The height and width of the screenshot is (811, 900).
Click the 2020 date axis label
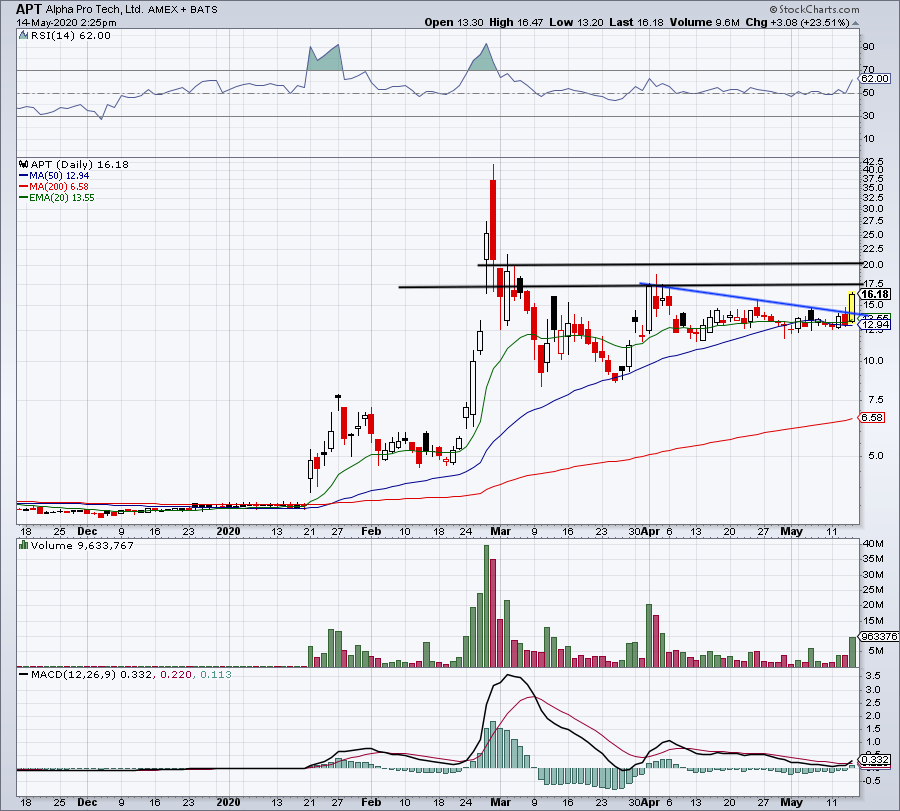point(228,533)
